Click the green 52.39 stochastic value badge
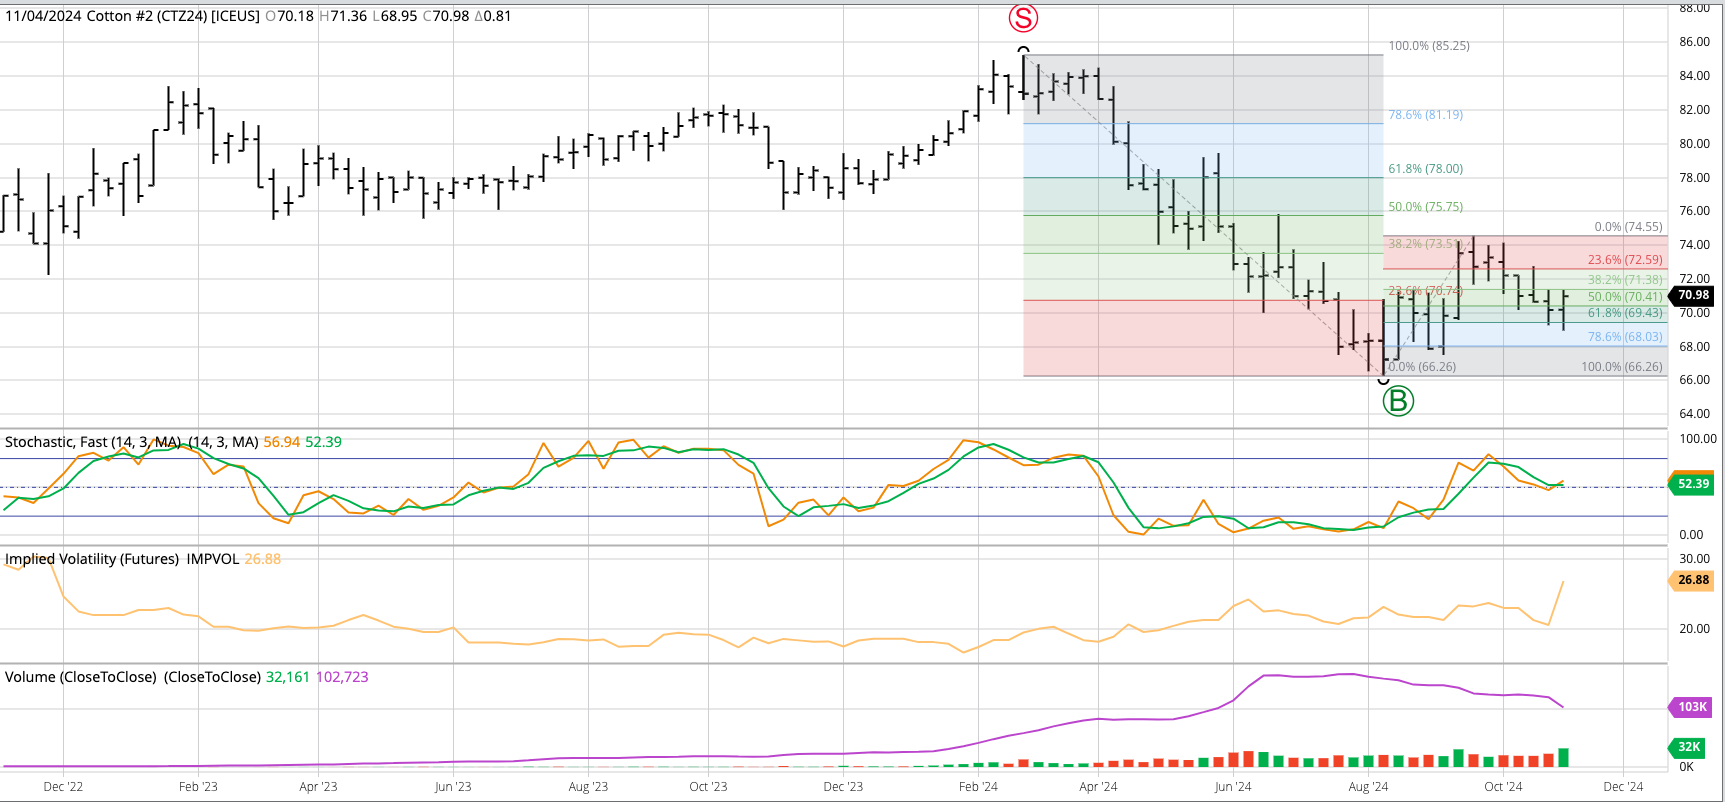Viewport: 1725px width, 802px height. pyautogui.click(x=1692, y=484)
